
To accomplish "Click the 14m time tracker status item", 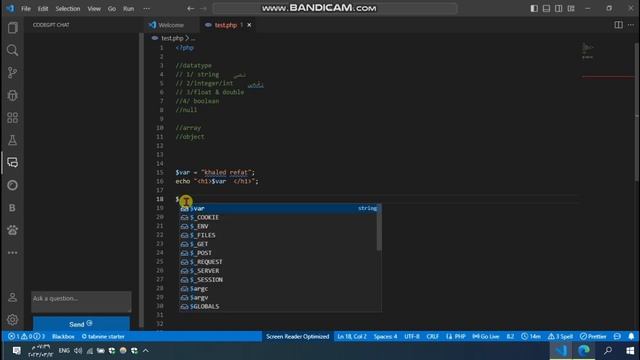I will point(531,336).
